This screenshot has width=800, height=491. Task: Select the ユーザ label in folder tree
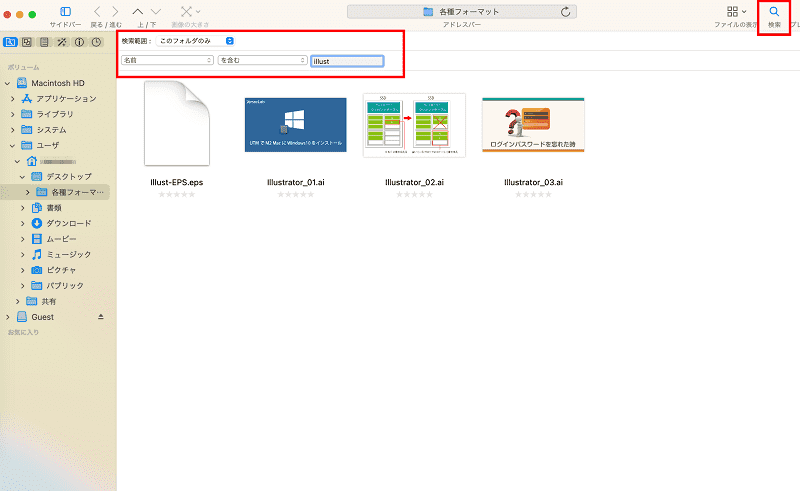click(x=47, y=145)
